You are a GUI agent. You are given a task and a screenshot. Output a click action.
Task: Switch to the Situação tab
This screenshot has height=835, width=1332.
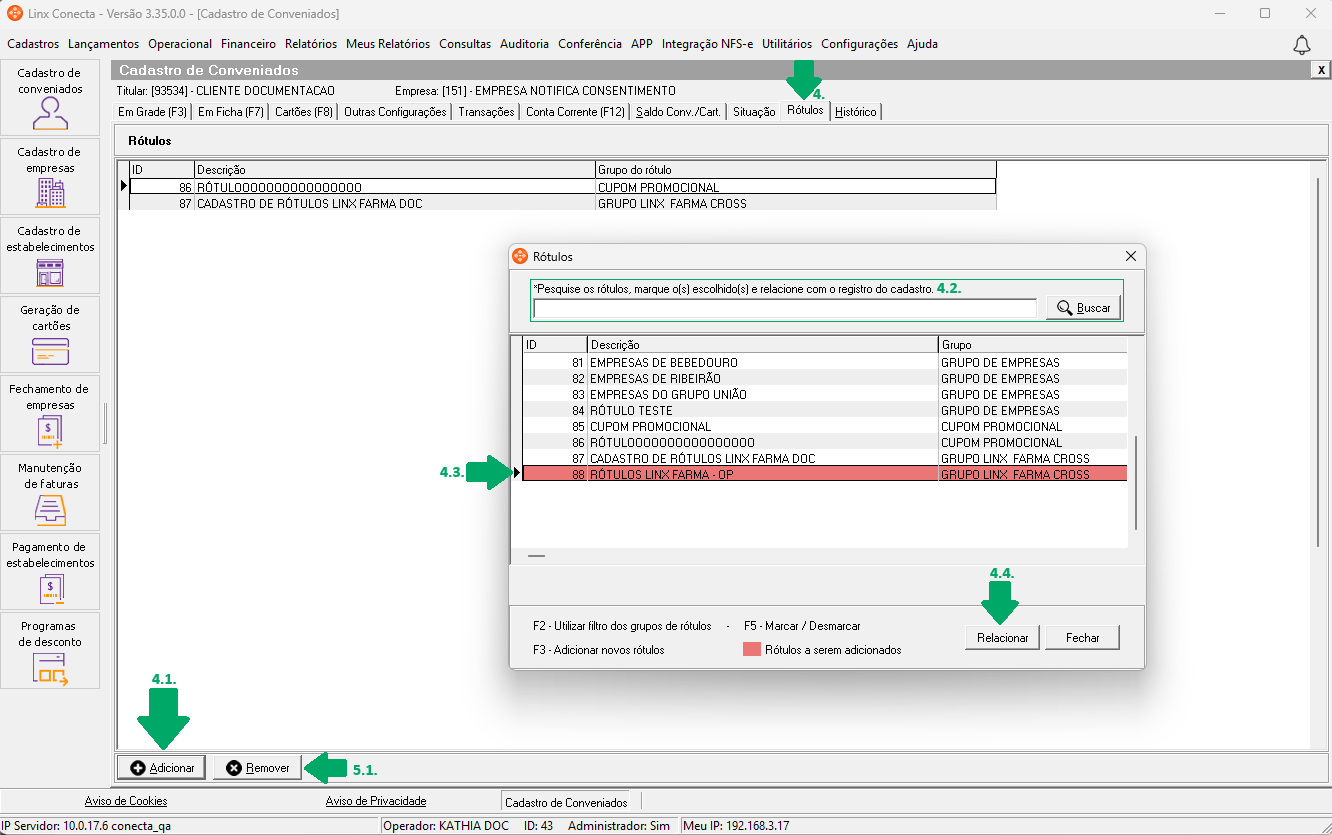[x=754, y=112]
